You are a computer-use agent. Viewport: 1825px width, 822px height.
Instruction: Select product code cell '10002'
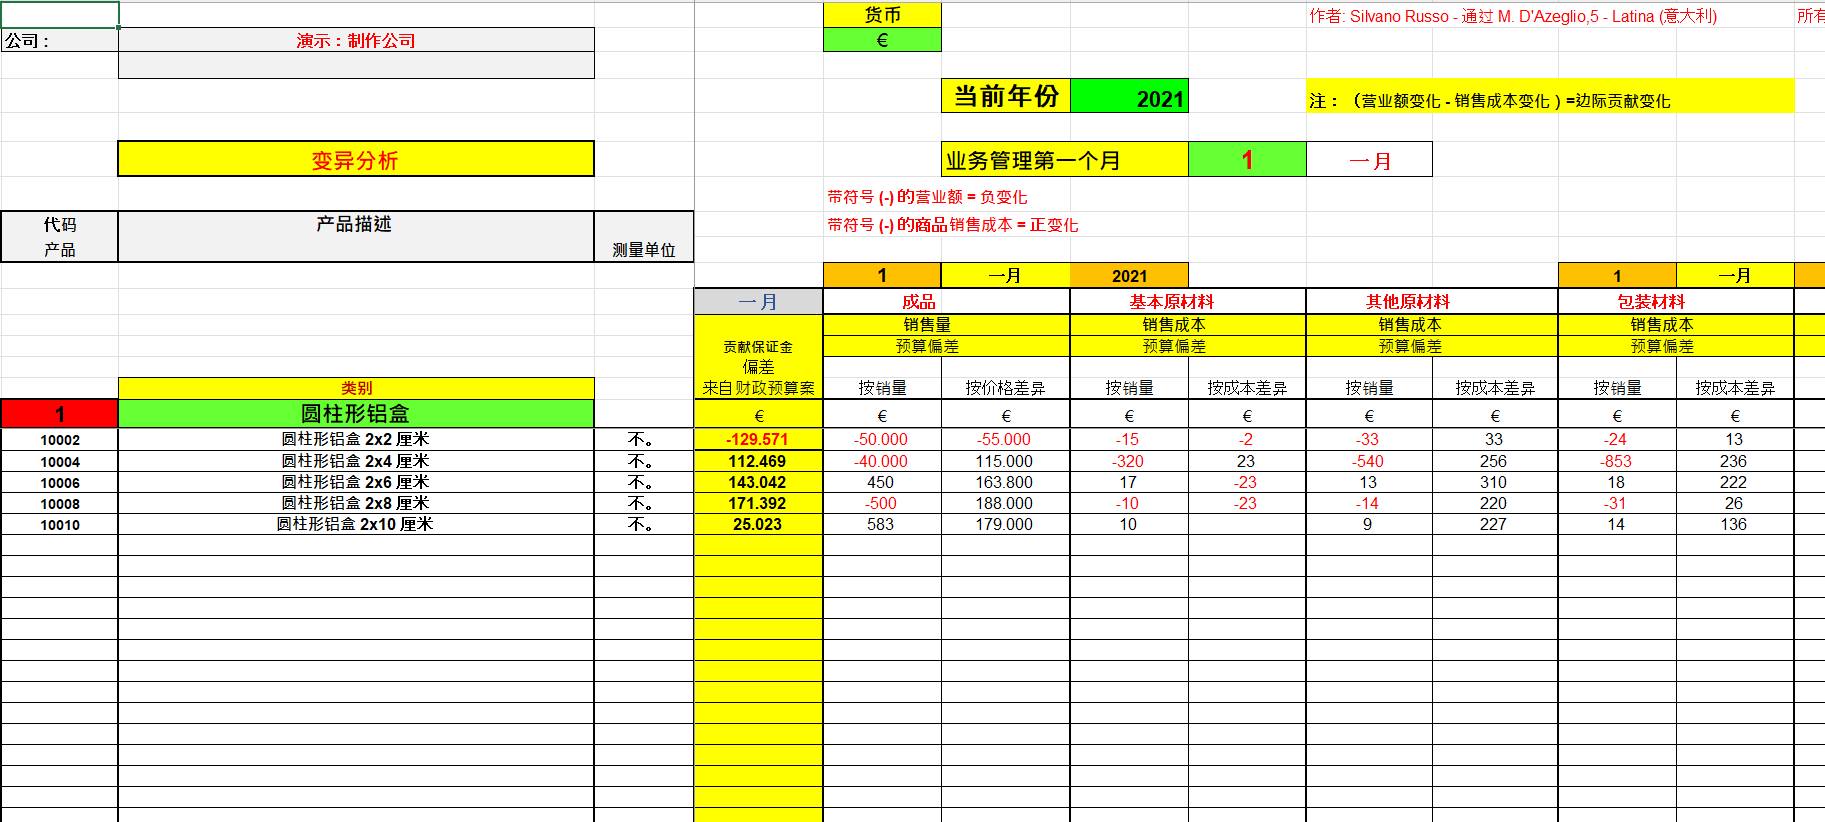click(x=60, y=440)
